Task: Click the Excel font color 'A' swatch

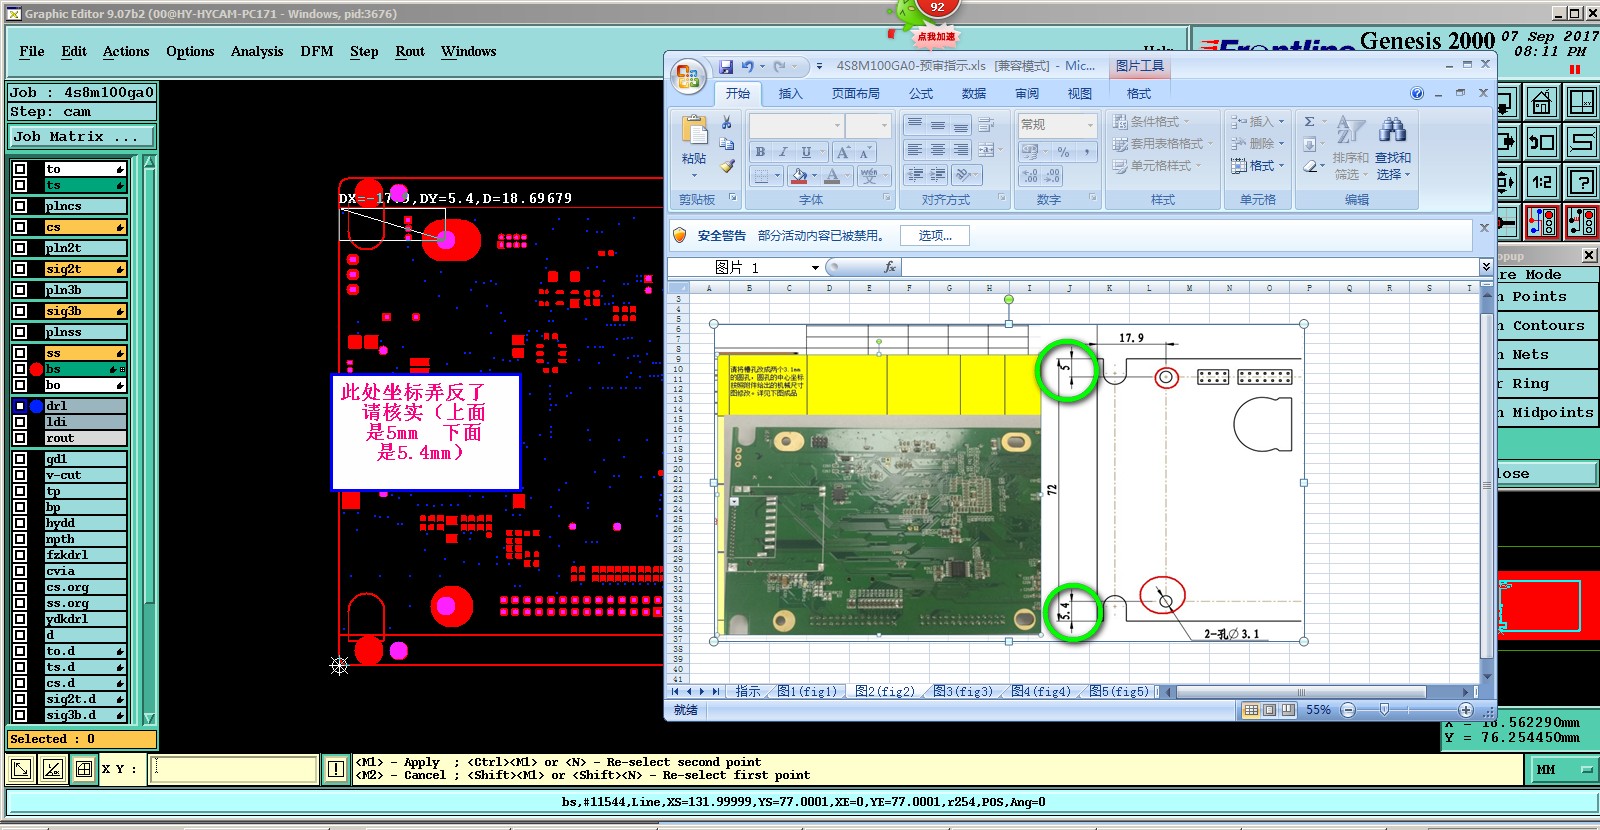Action: (x=831, y=177)
